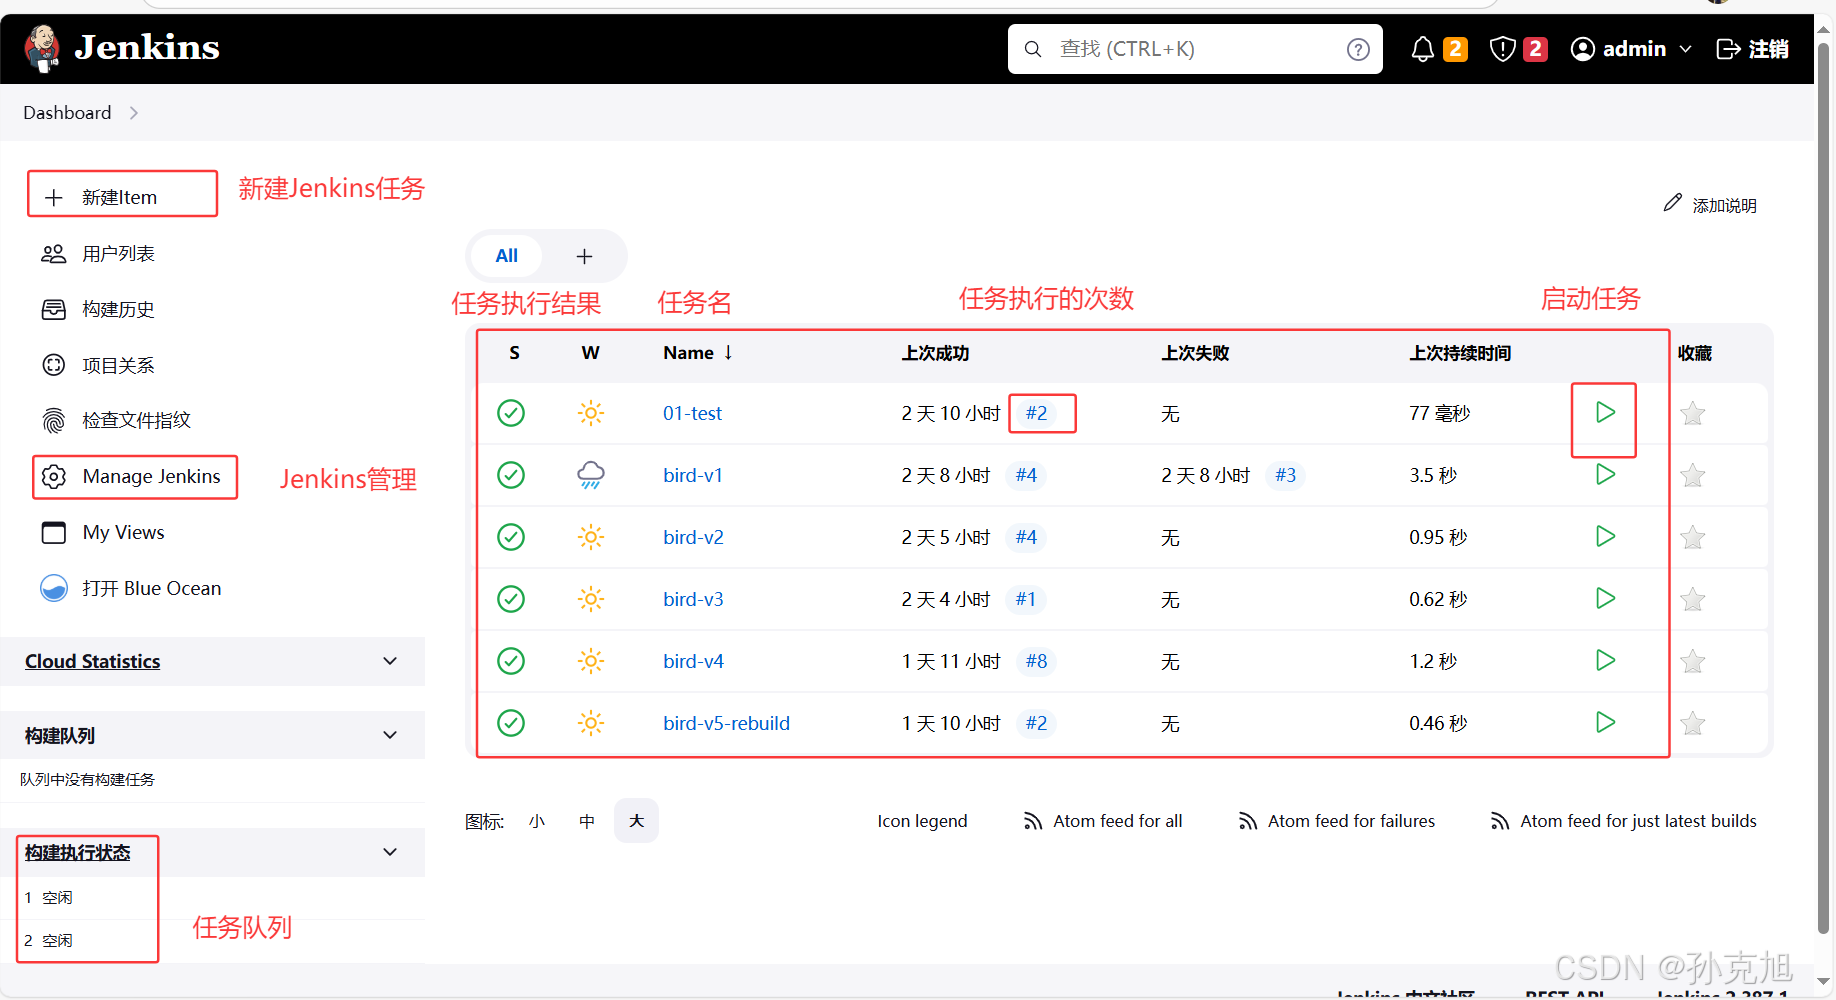1836x1000 pixels.
Task: Click success status icon of 01-test
Action: point(511,413)
